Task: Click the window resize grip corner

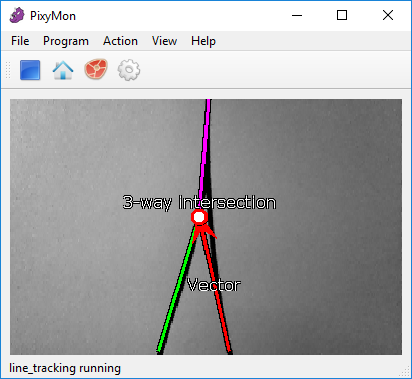Action: [x=405, y=371]
